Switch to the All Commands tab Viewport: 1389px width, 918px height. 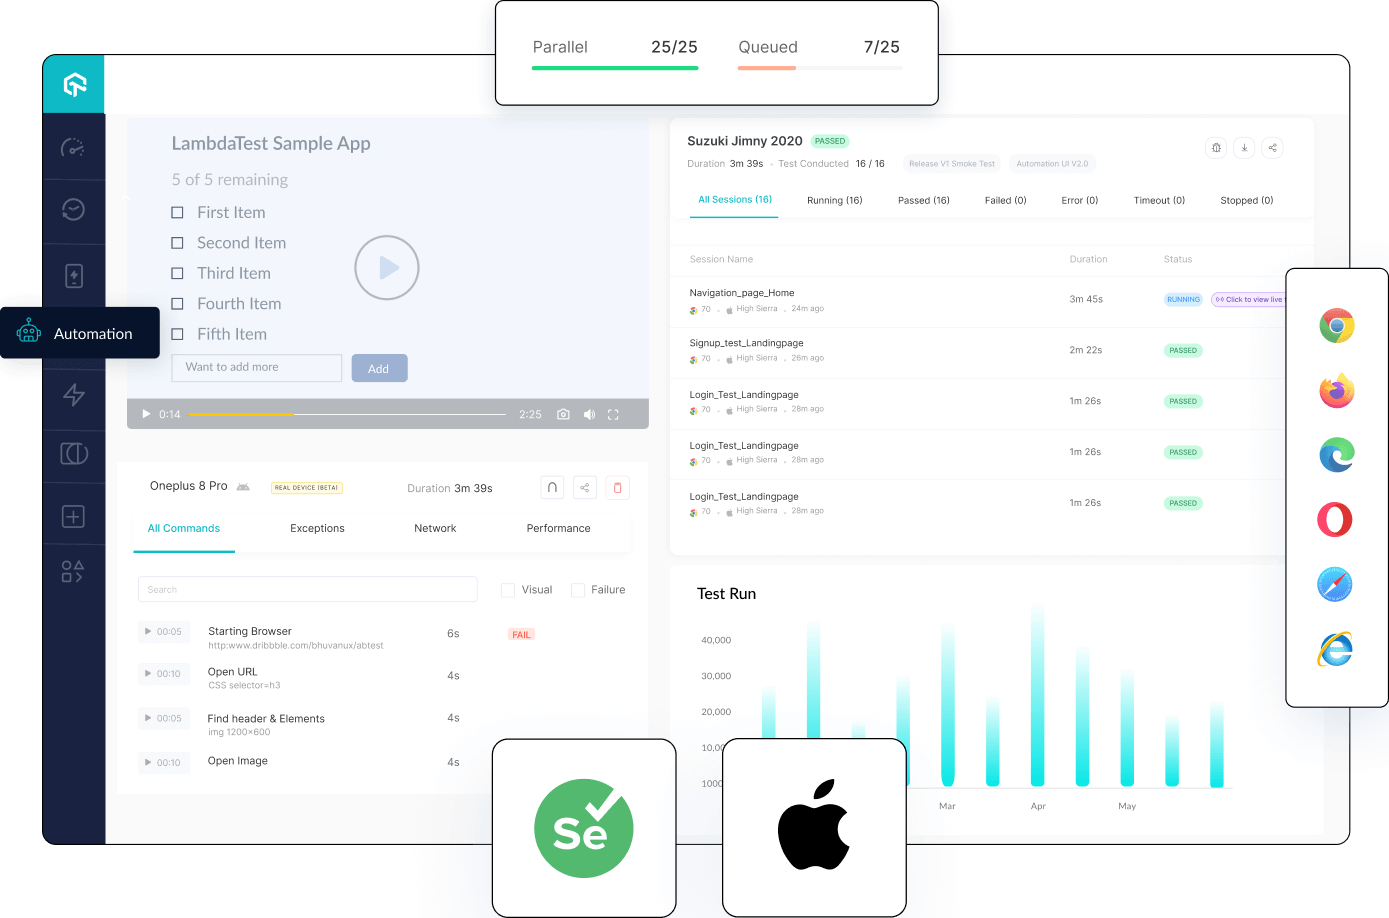(x=184, y=528)
